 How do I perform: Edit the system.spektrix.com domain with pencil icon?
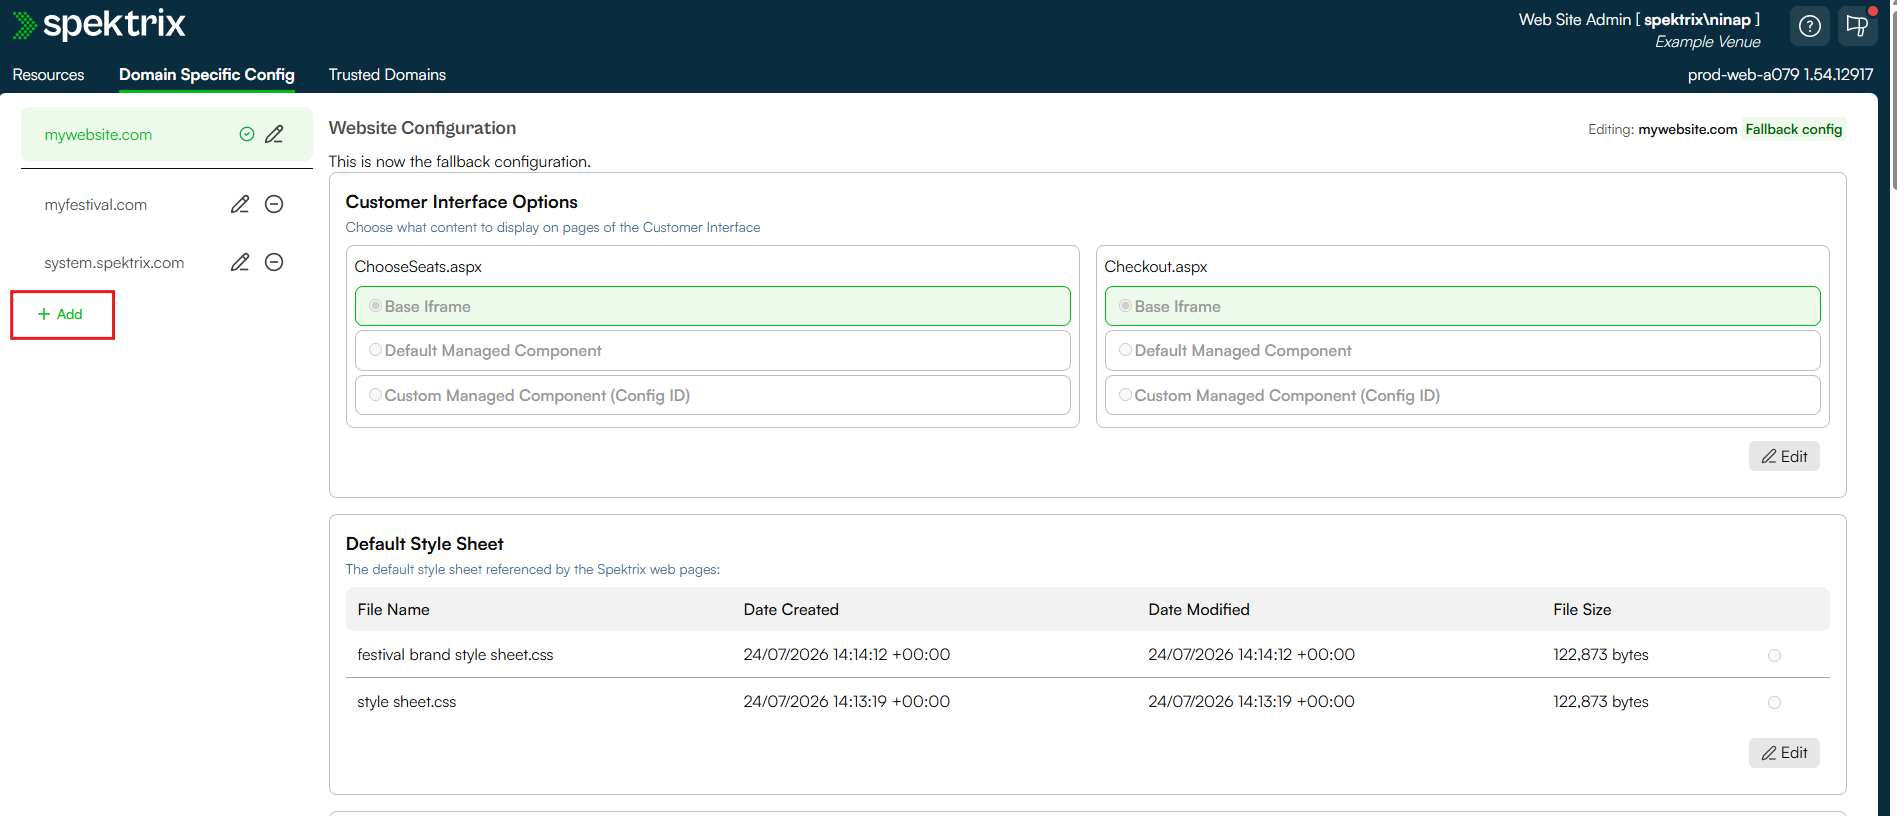(x=240, y=262)
